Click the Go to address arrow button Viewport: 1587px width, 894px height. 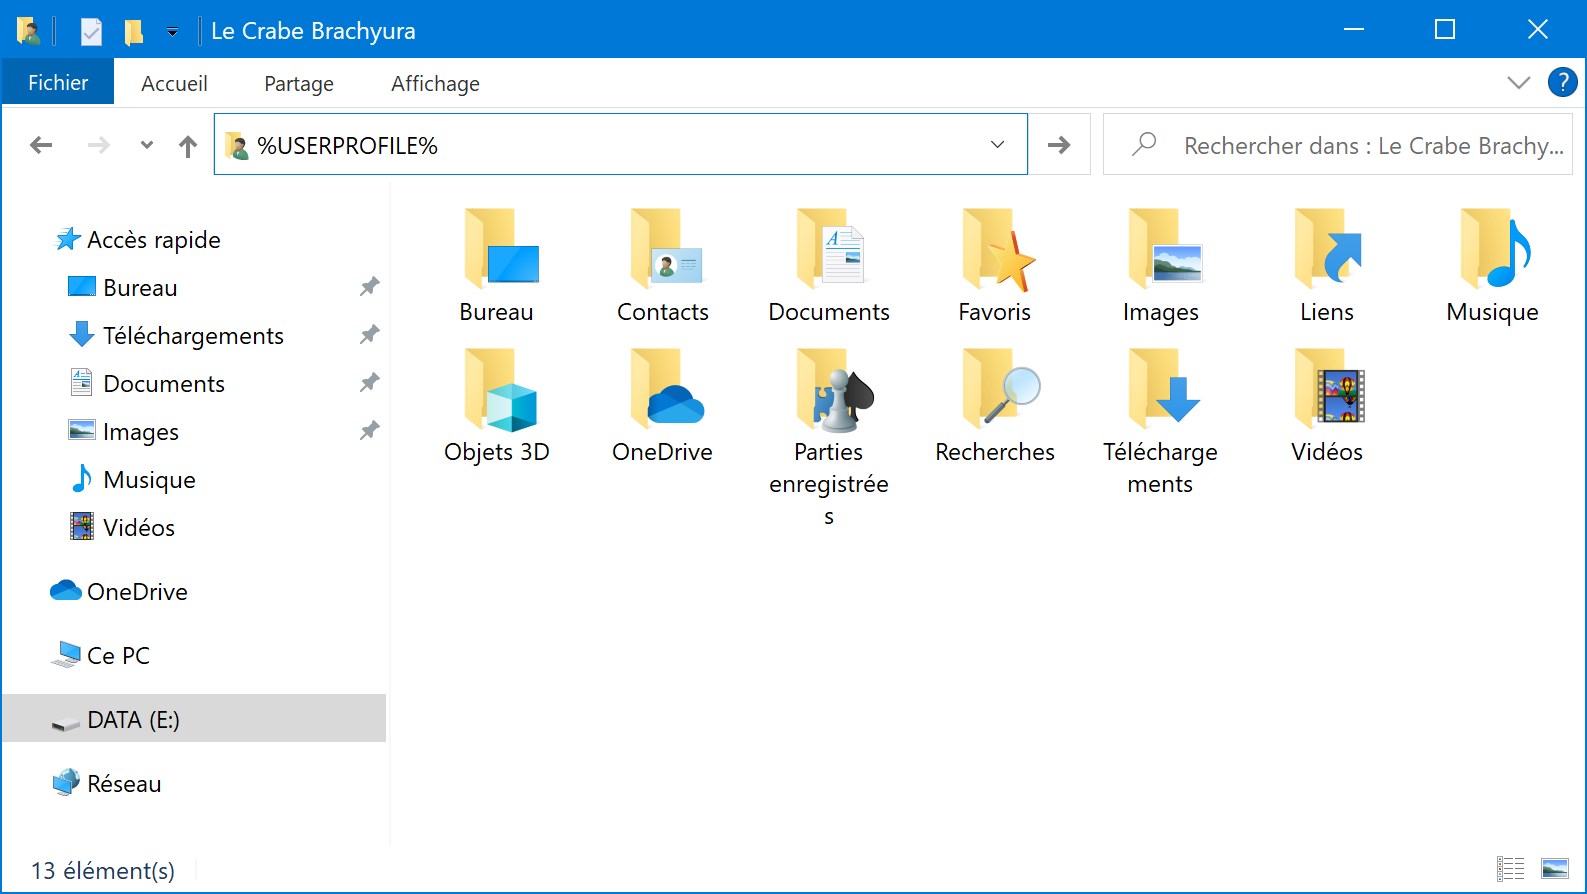point(1059,145)
